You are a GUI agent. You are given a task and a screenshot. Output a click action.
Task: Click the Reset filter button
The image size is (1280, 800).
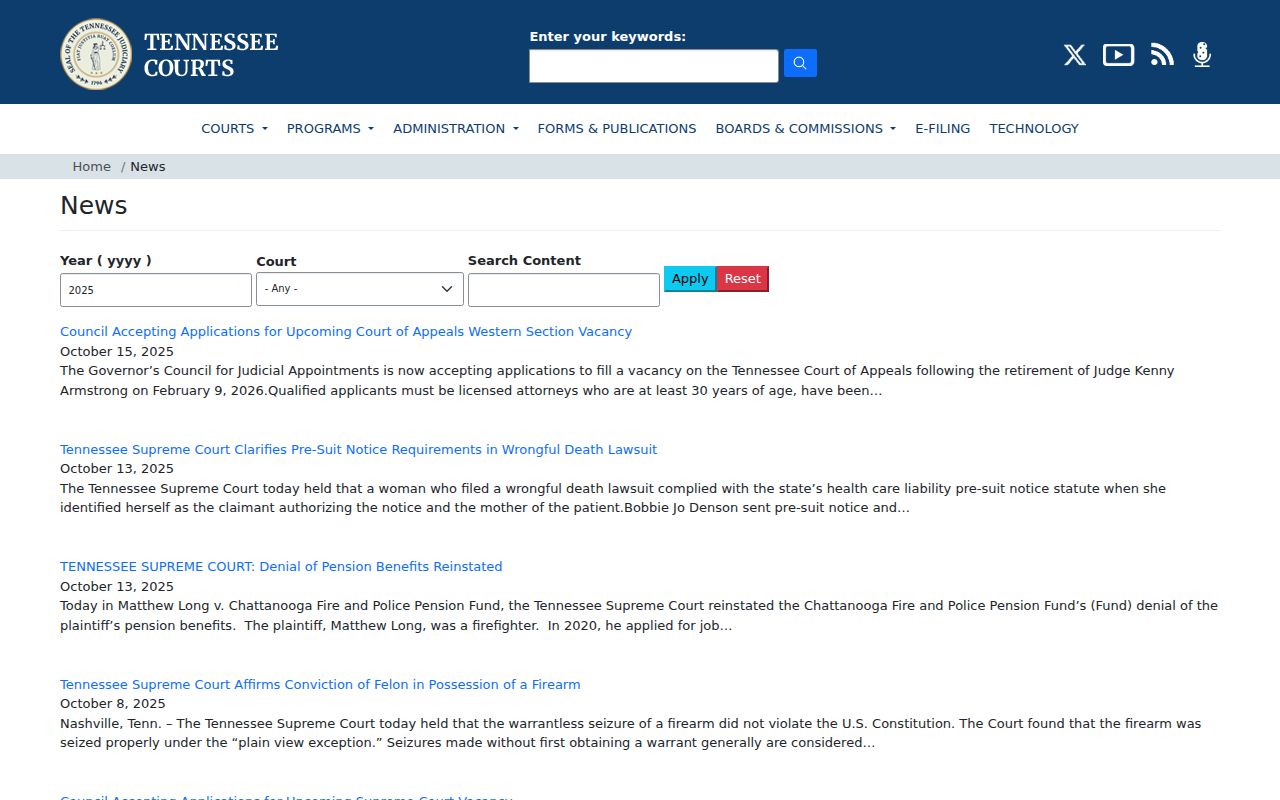(742, 279)
